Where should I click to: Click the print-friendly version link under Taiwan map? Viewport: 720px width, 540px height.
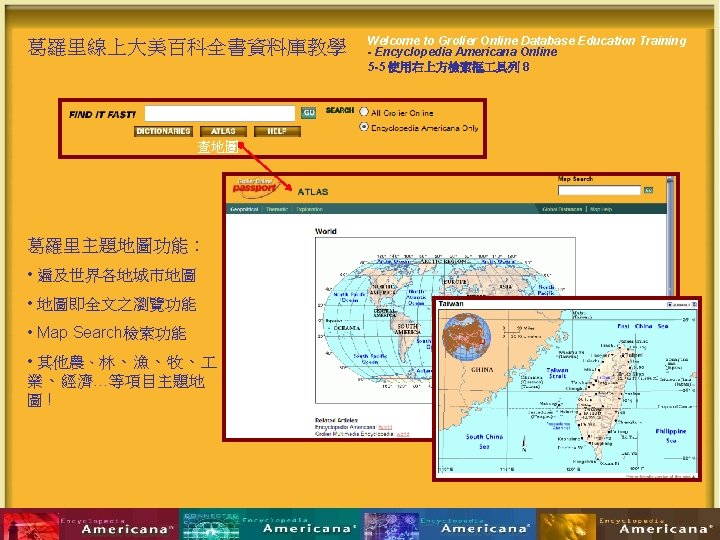pyautogui.click(x=660, y=477)
